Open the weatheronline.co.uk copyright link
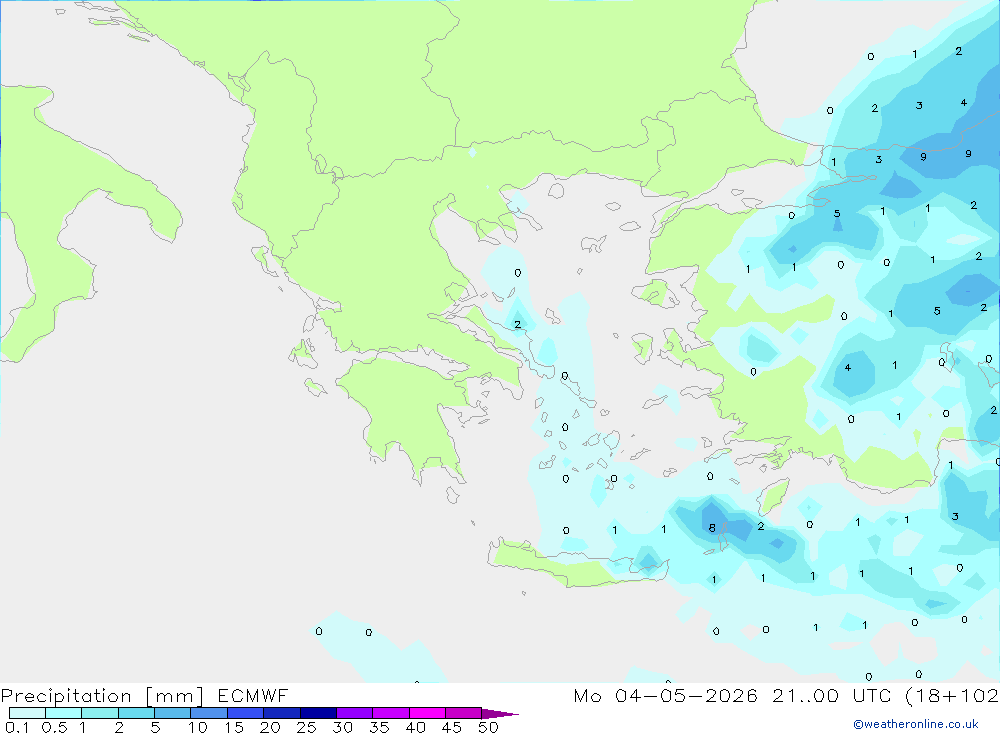Viewport: 1000px width, 733px height. (916, 724)
